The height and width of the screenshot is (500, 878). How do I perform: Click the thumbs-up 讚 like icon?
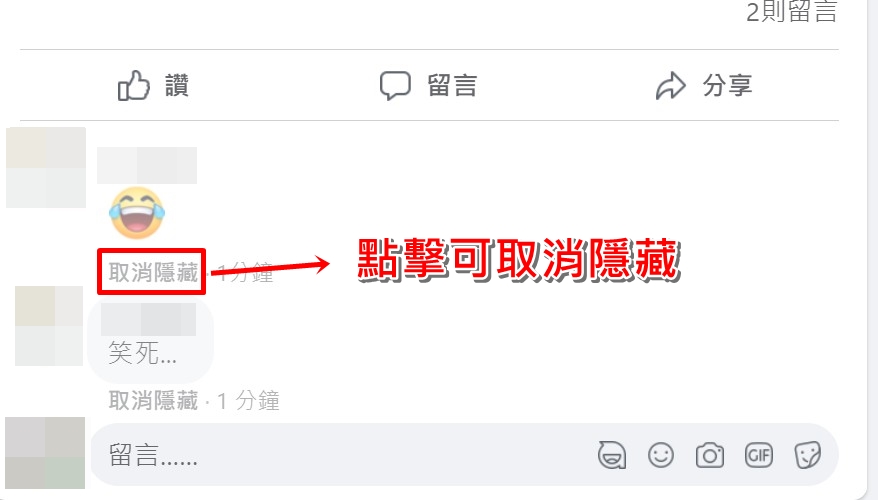click(134, 86)
